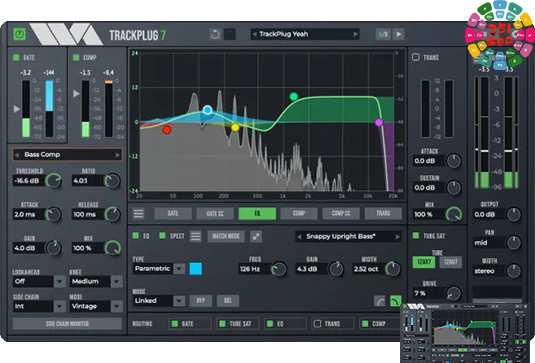Open the EQ section list menu icon
The height and width of the screenshot is (363, 535).
pyautogui.click(x=196, y=236)
